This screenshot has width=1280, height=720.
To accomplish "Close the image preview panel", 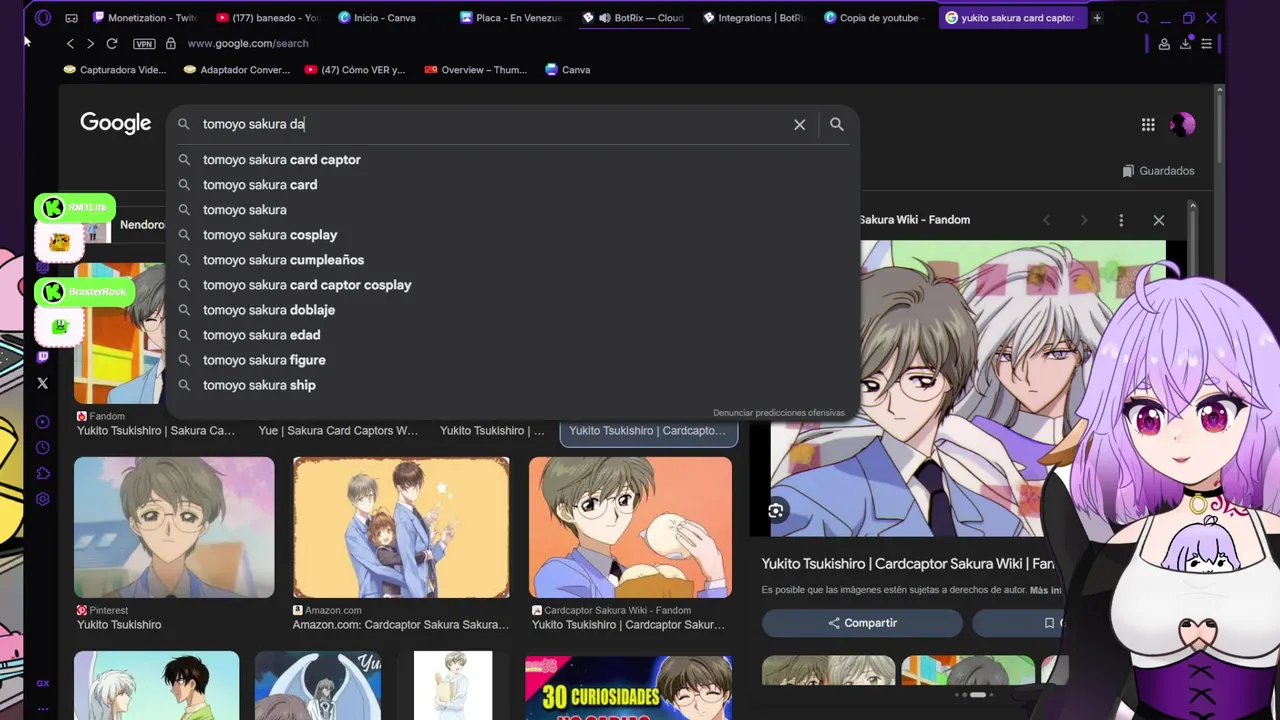I will click(1158, 220).
